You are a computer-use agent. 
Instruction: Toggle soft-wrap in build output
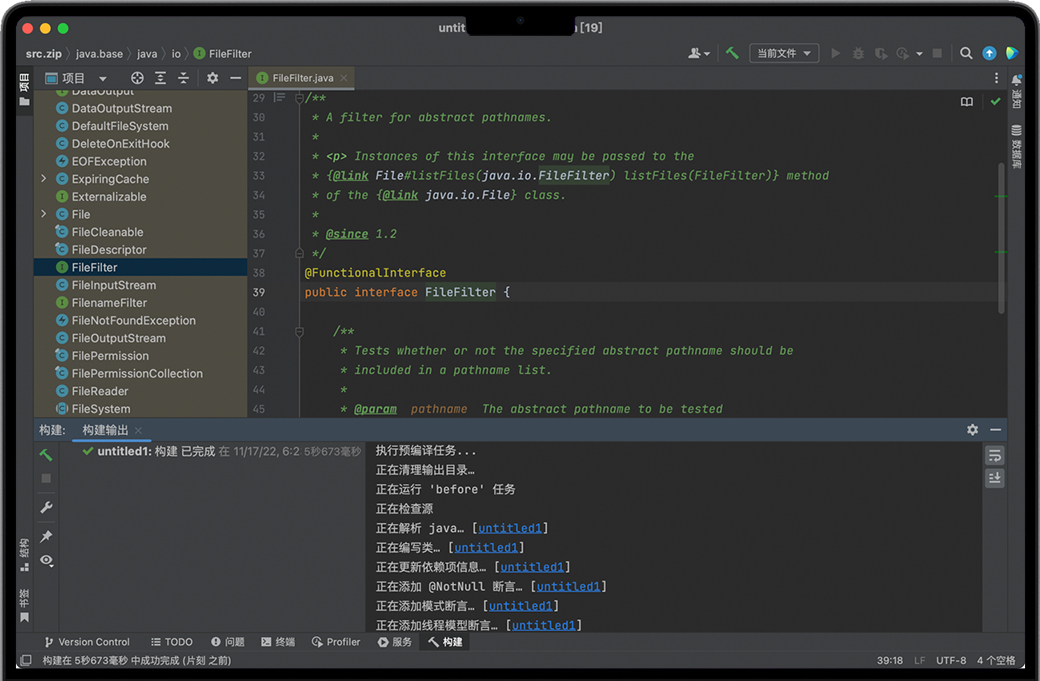tap(994, 455)
